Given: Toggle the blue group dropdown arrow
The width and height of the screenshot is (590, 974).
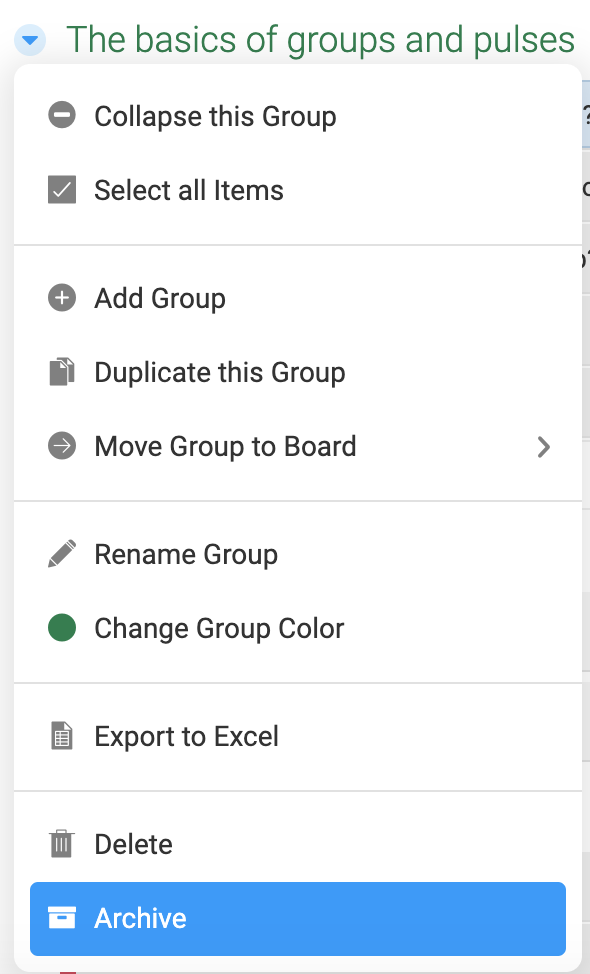Looking at the screenshot, I should pyautogui.click(x=30, y=40).
